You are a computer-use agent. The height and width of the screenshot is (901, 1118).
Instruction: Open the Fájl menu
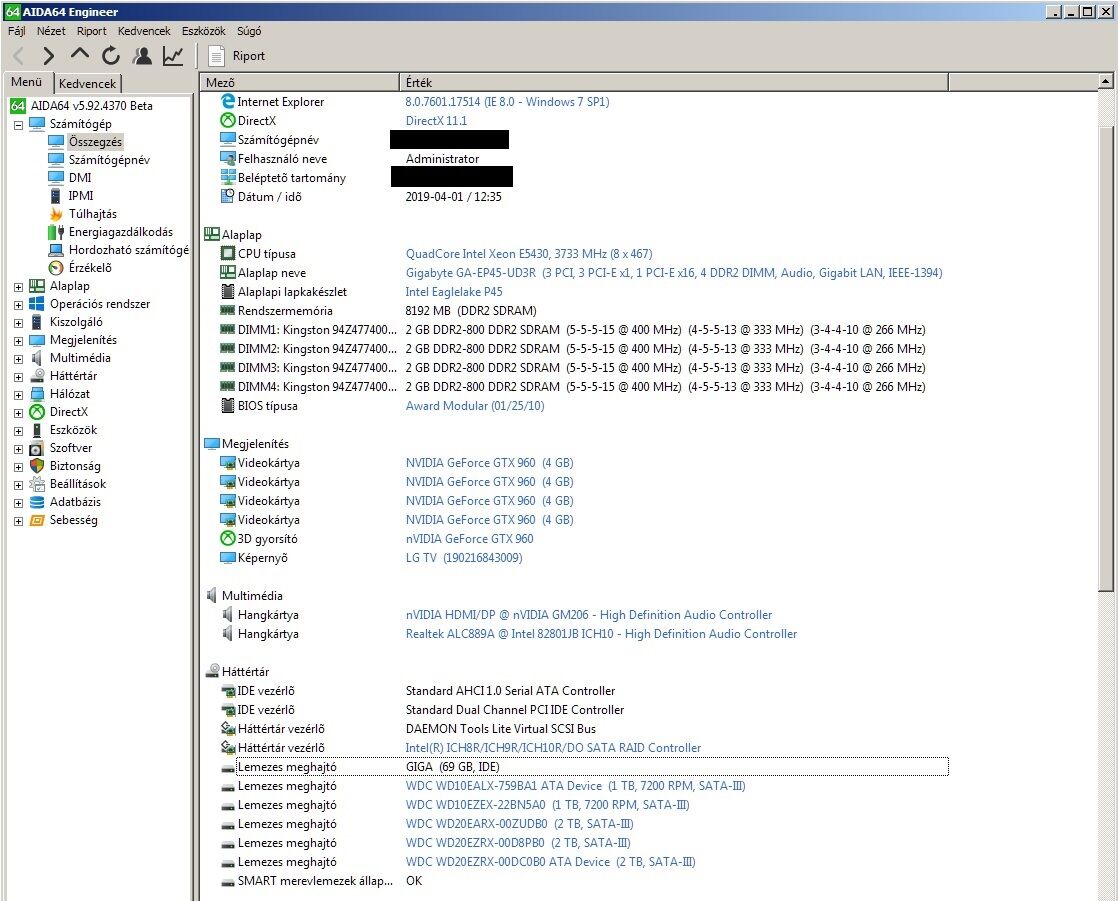point(16,31)
